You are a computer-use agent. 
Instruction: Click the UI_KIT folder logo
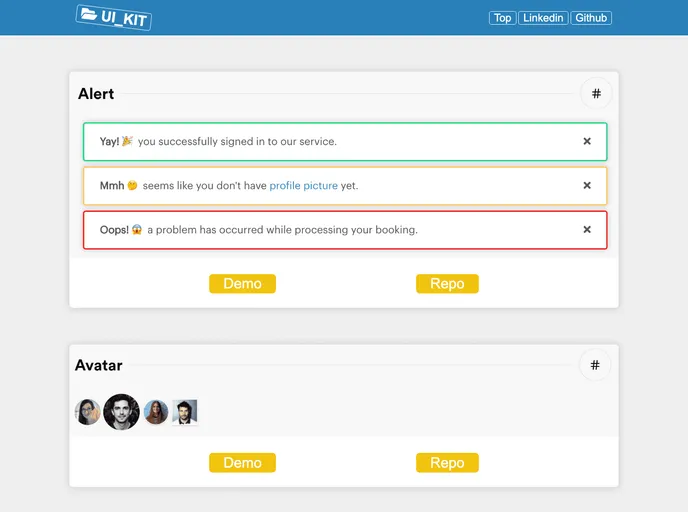113,17
